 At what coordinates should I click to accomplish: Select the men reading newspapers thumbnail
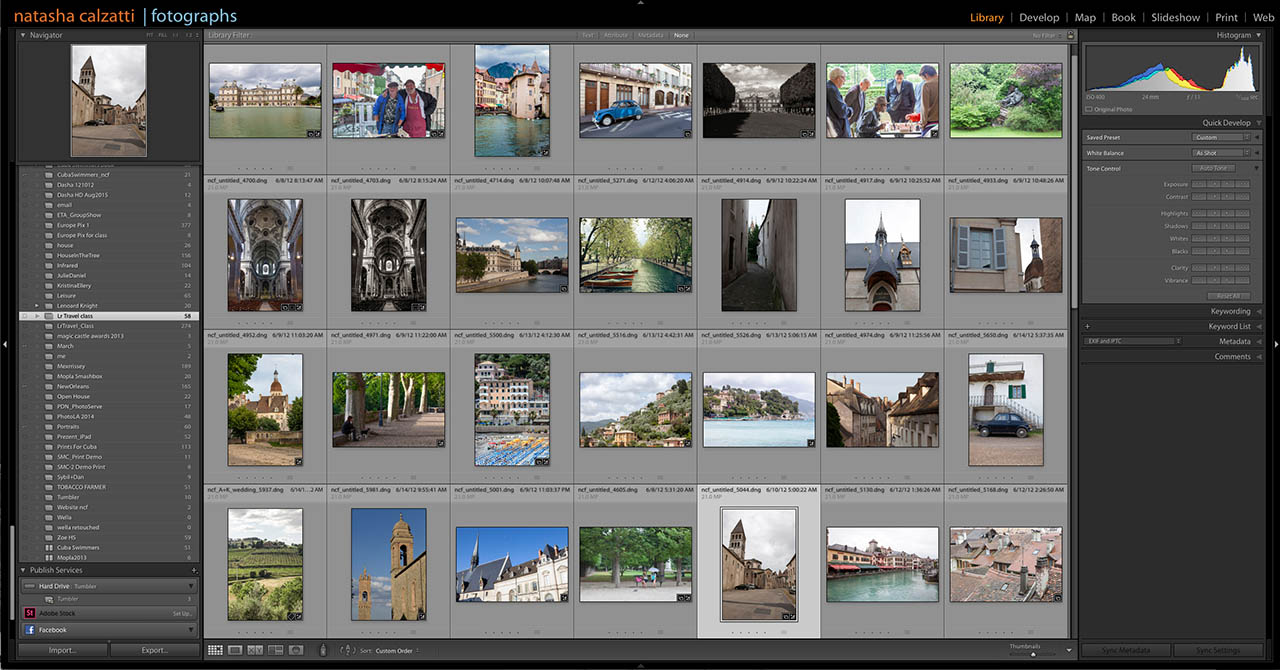point(882,100)
